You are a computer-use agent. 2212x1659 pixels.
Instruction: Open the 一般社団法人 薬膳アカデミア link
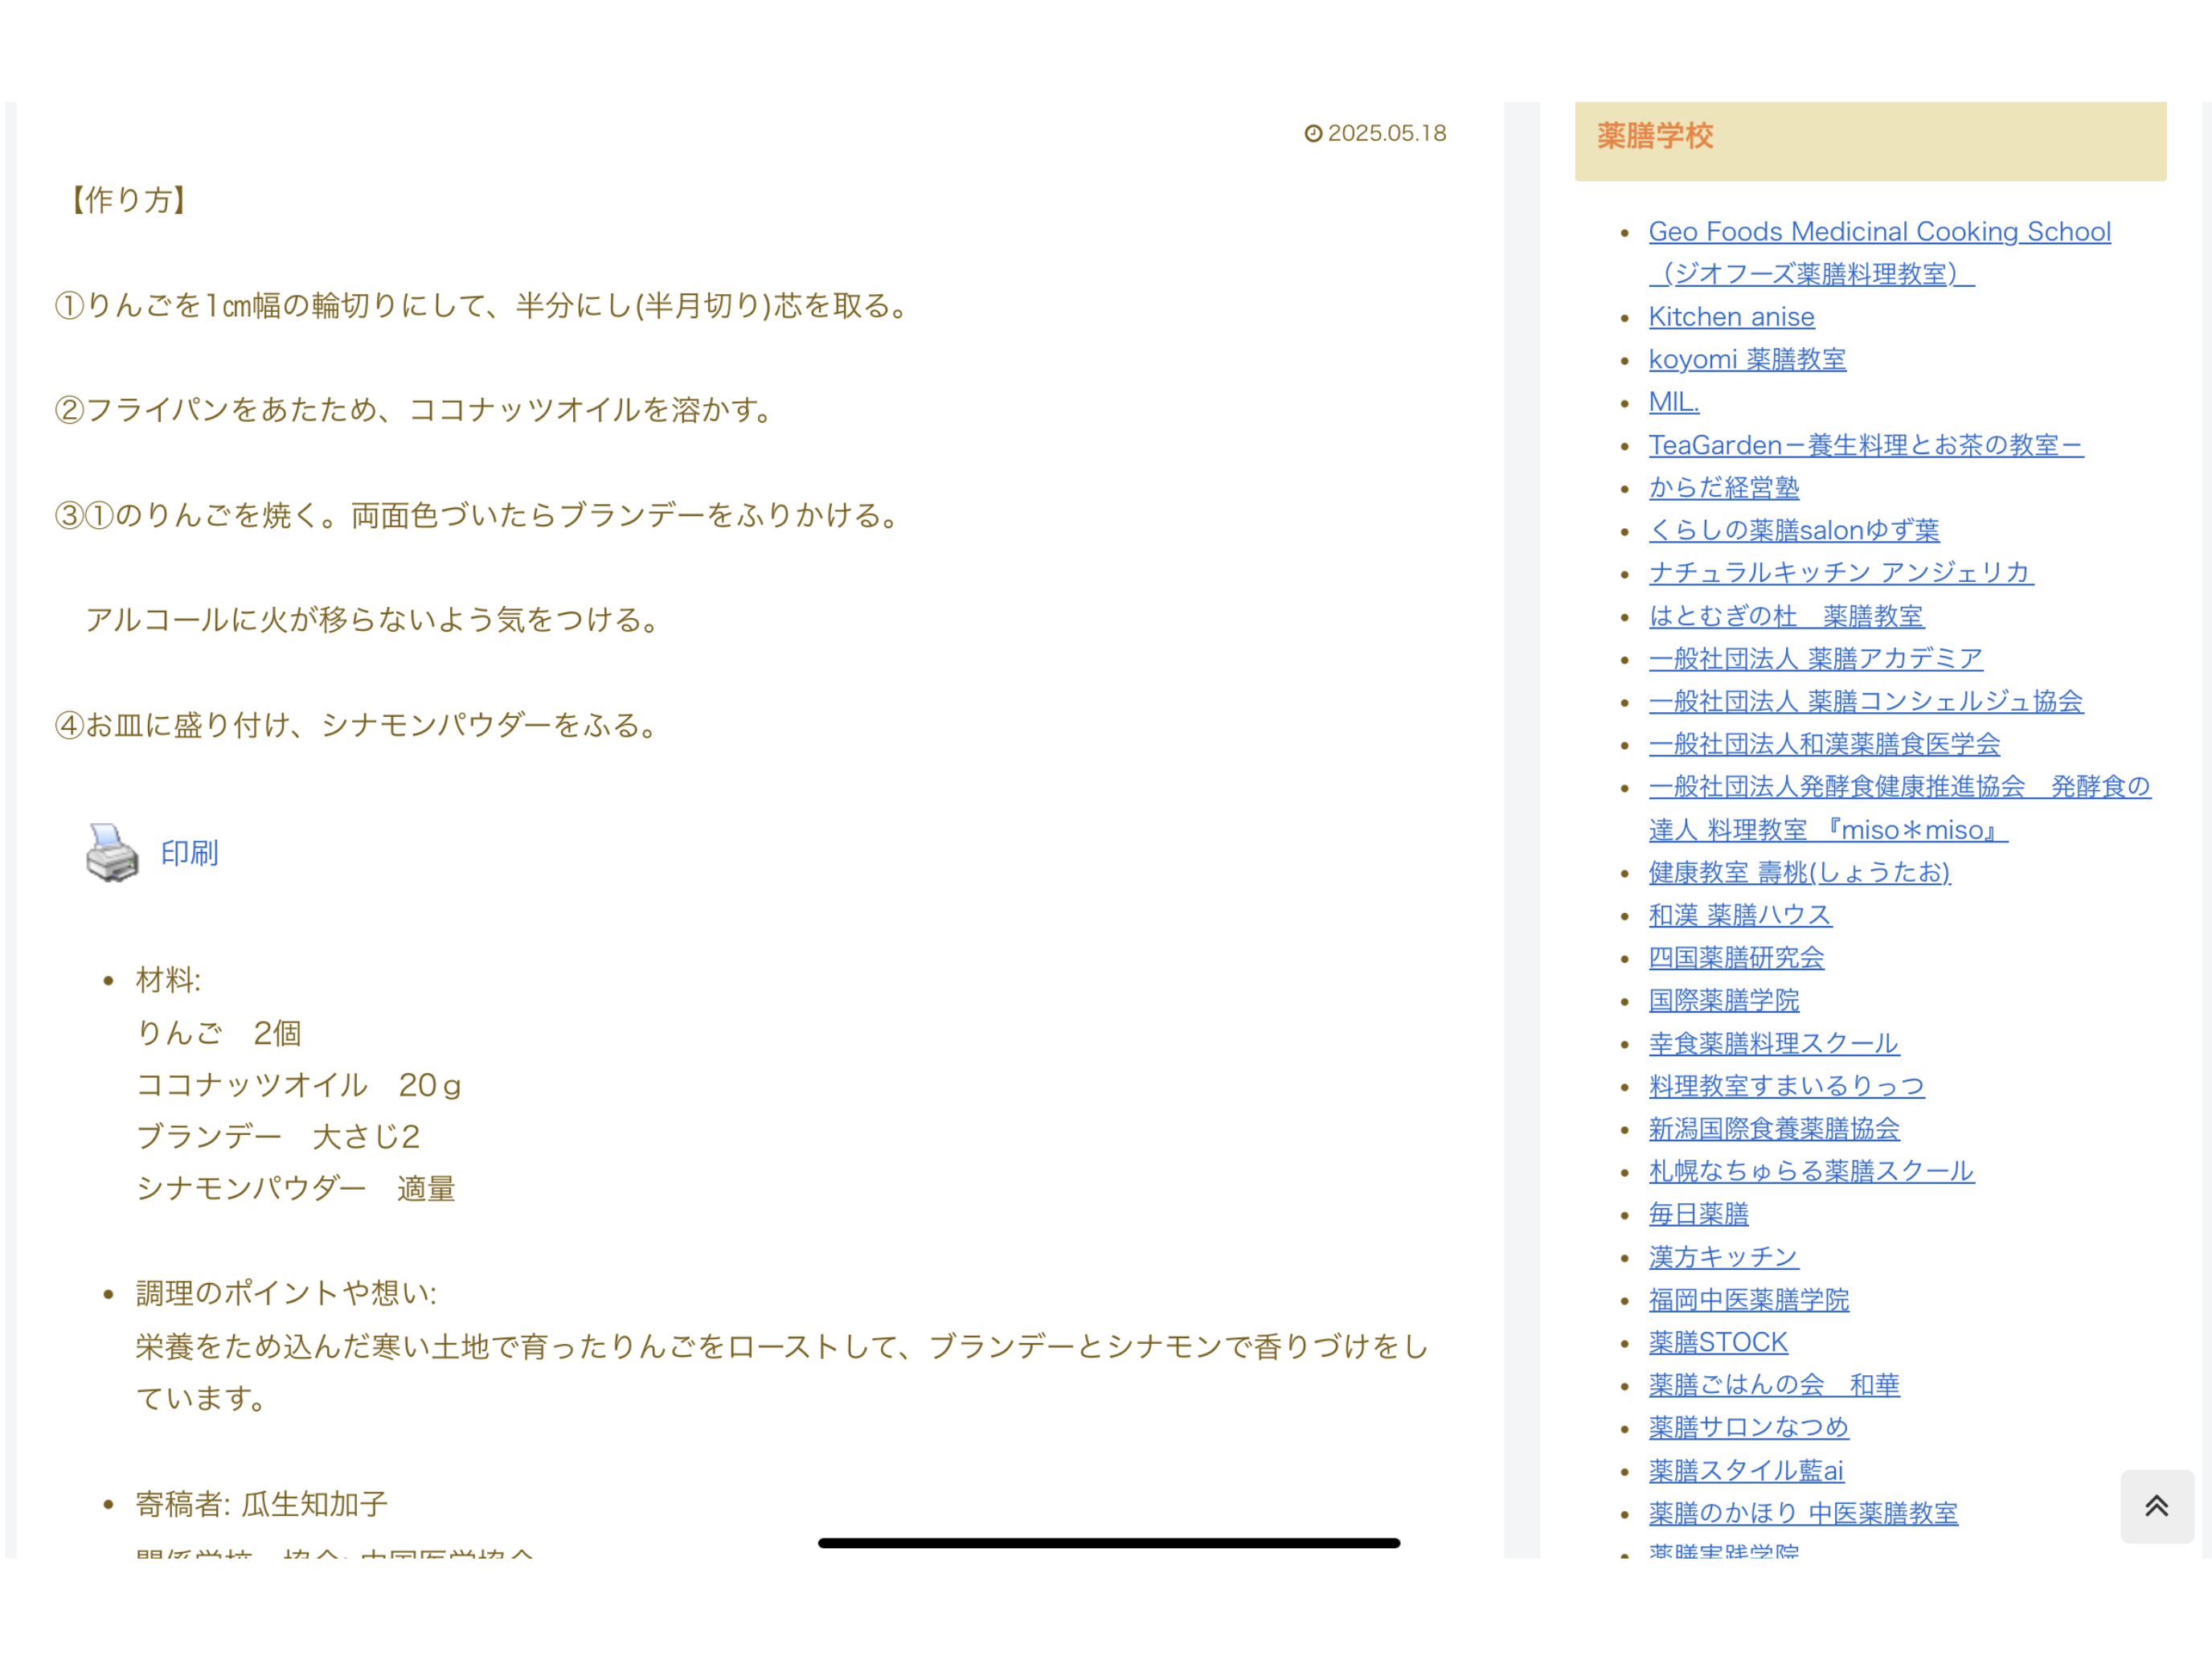1815,658
